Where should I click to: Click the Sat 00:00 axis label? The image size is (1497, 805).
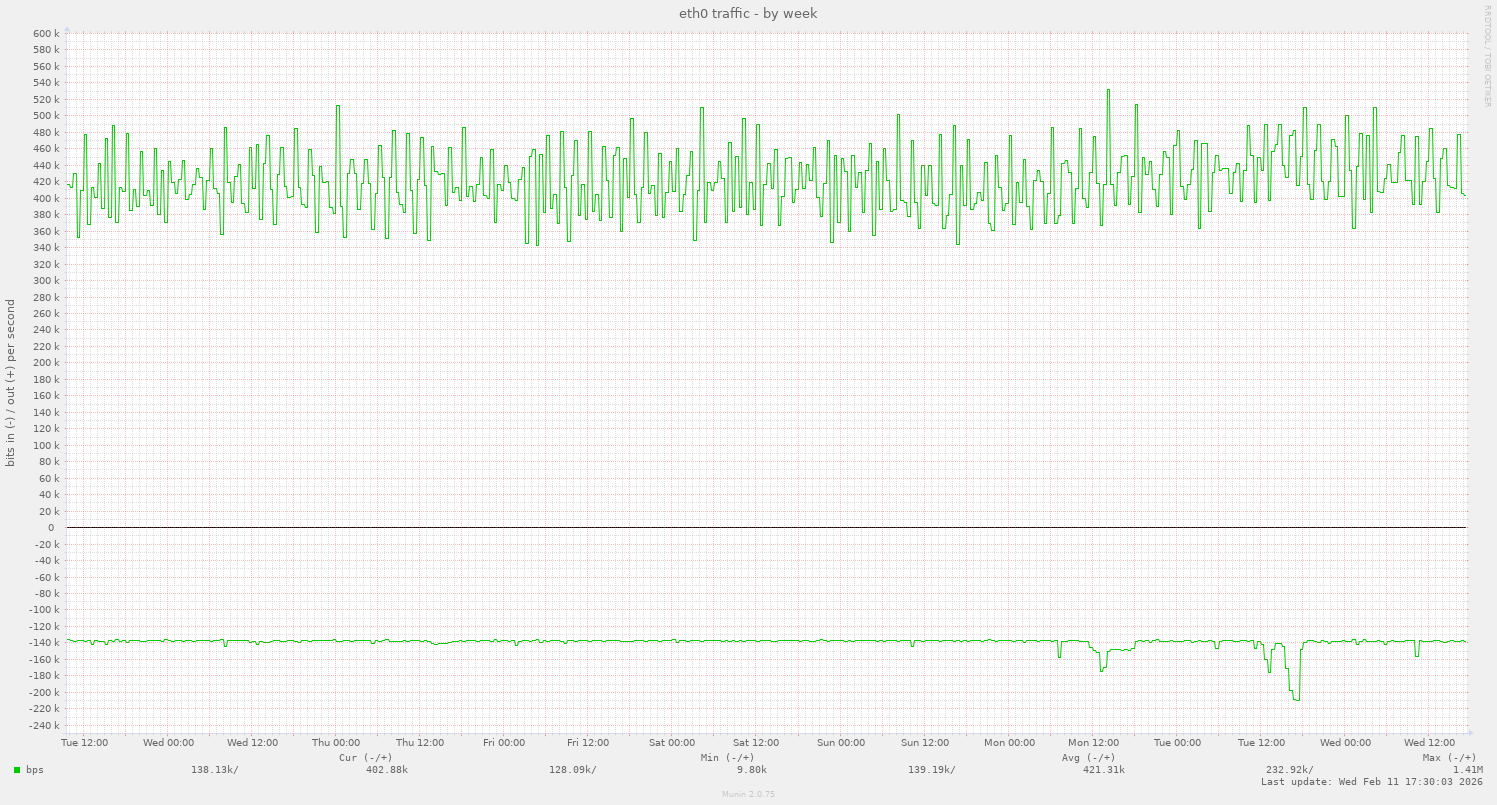click(671, 742)
